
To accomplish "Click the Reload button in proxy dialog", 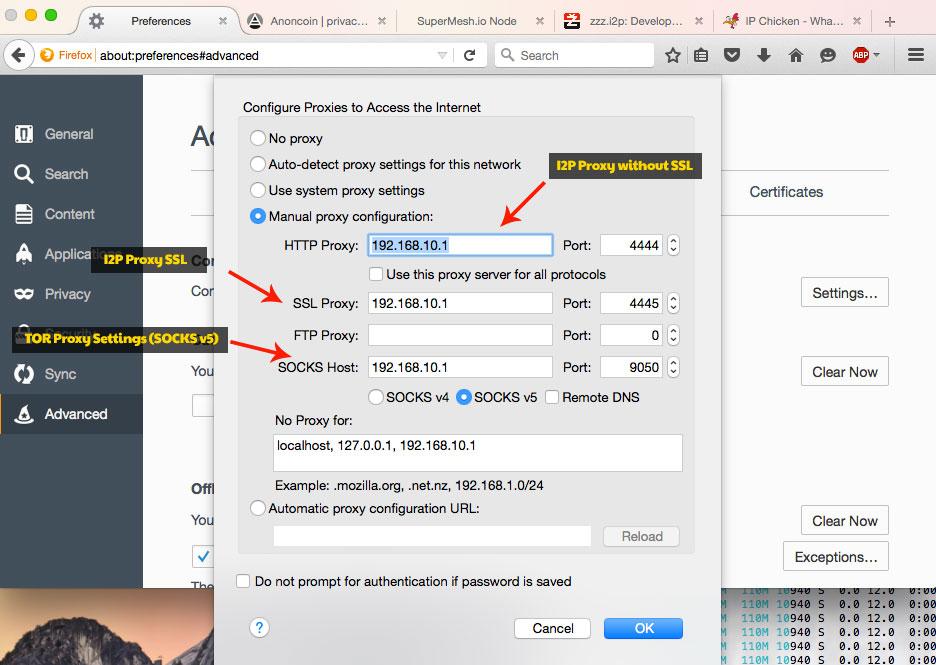I will [642, 536].
